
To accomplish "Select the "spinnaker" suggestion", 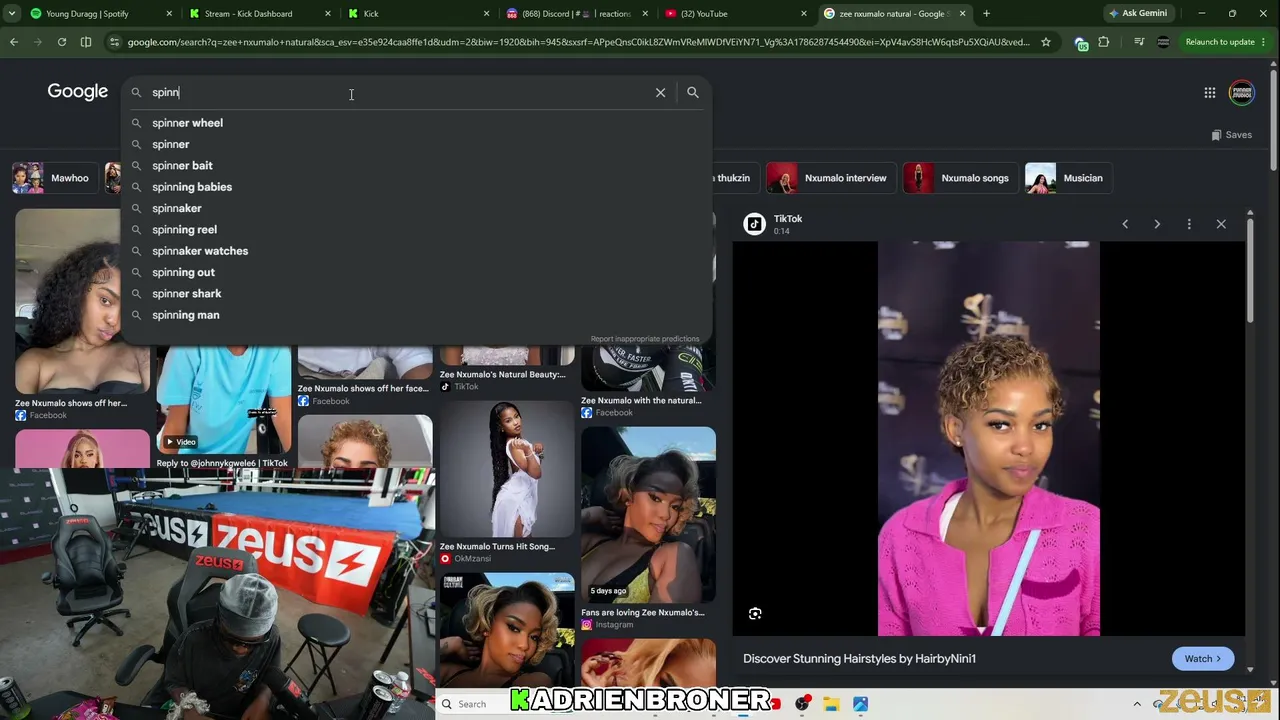I will pyautogui.click(x=416, y=208).
